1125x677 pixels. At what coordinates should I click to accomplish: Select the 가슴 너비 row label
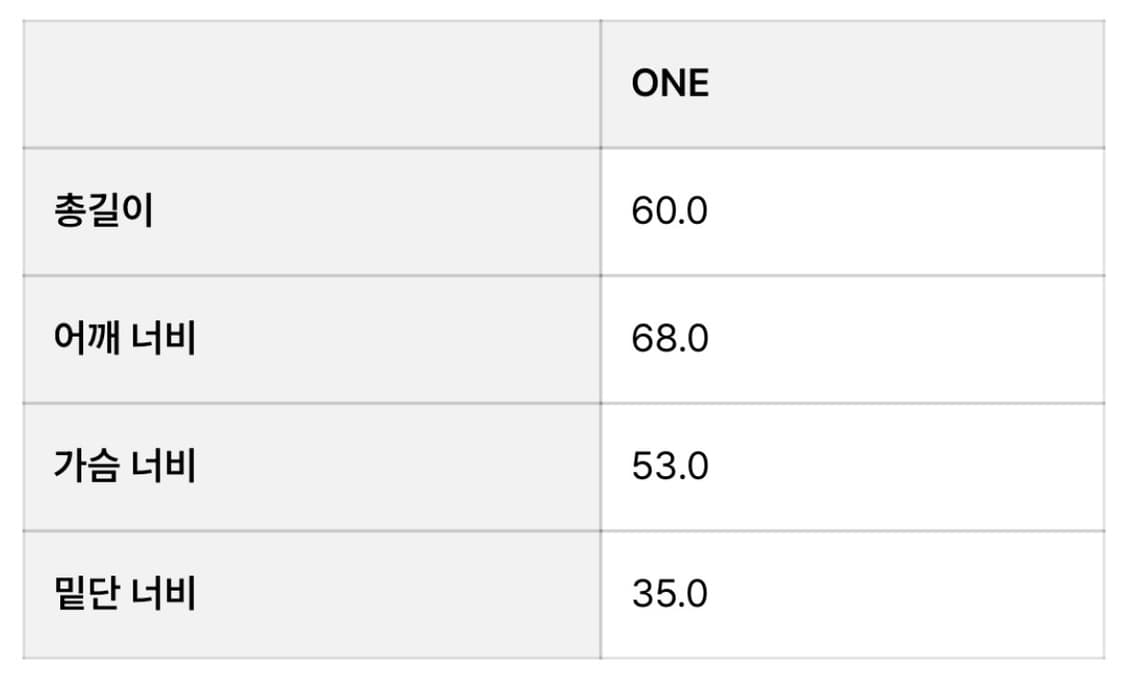point(124,467)
